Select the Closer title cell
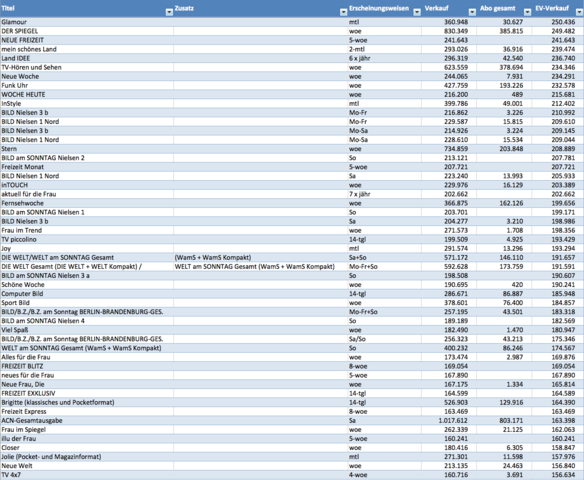 click(x=87, y=448)
